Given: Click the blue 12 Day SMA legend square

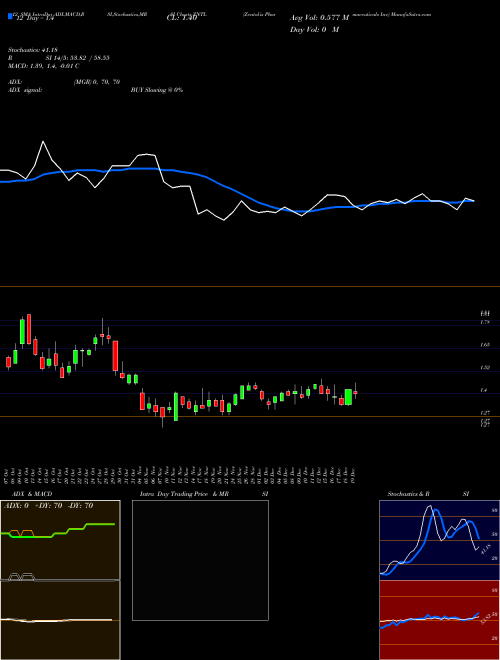Looking at the screenshot, I should point(11,16).
